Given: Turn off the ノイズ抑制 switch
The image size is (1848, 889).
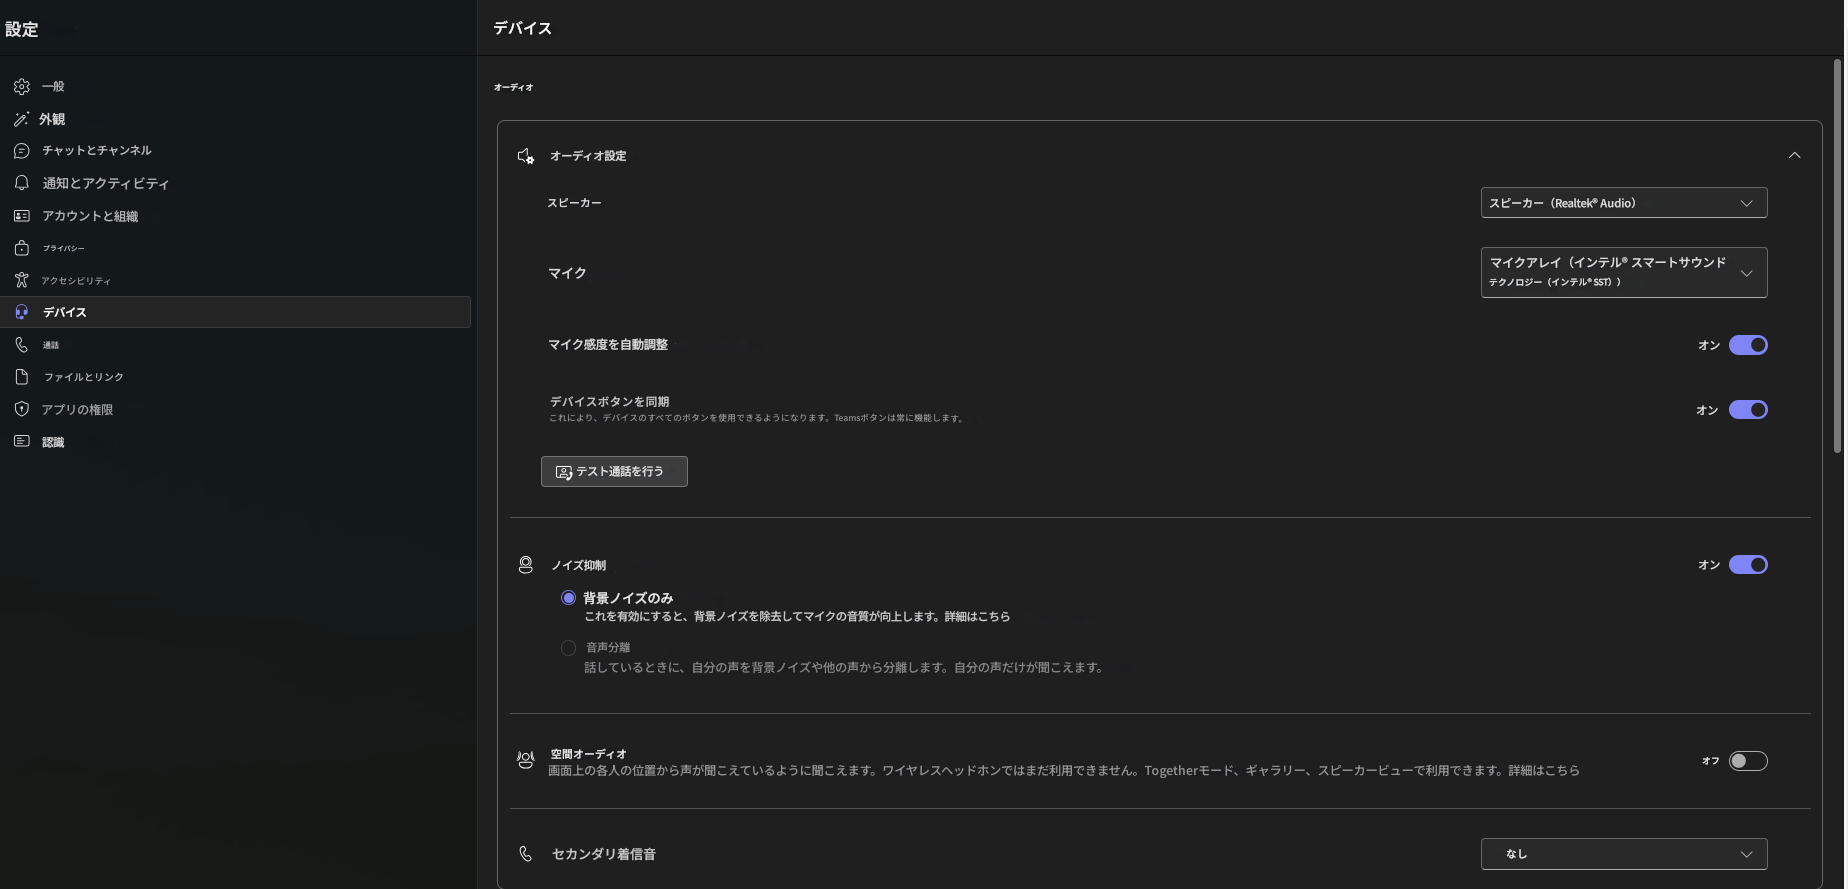Looking at the screenshot, I should [x=1748, y=565].
